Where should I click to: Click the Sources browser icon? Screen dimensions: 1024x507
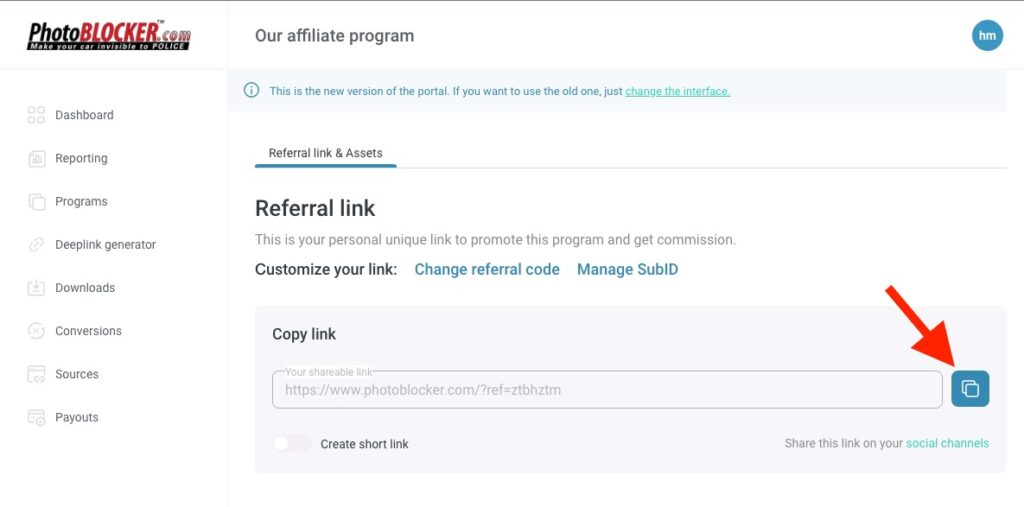37,374
